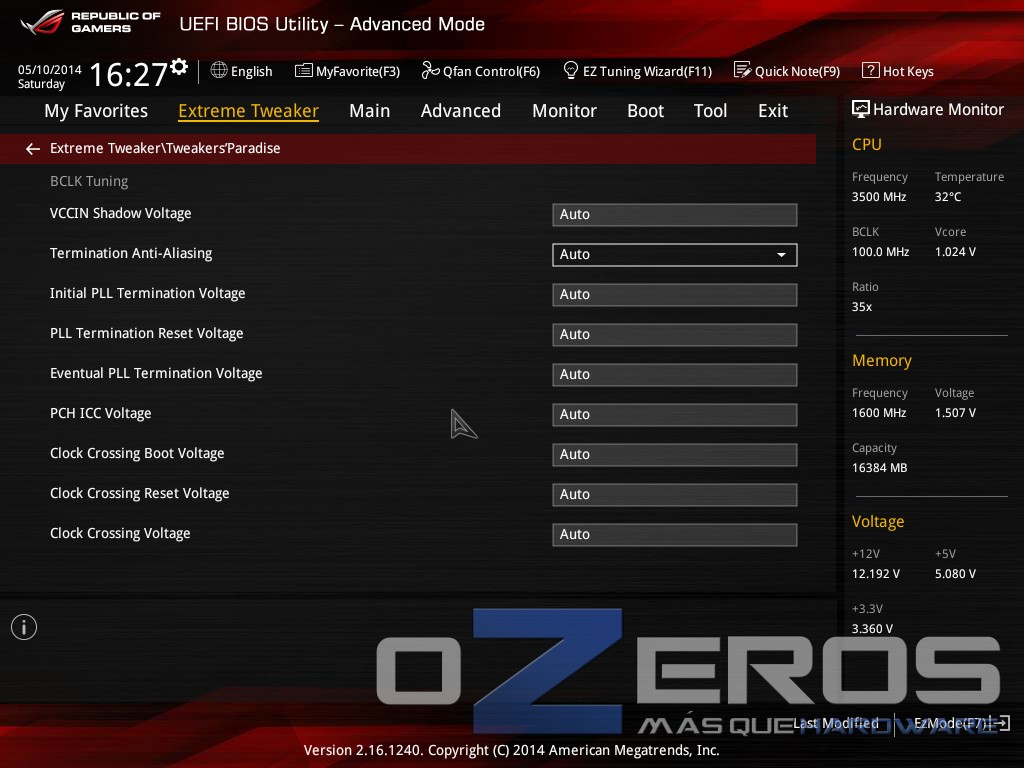Click the memory frequency value 1600 MHz

[879, 413]
